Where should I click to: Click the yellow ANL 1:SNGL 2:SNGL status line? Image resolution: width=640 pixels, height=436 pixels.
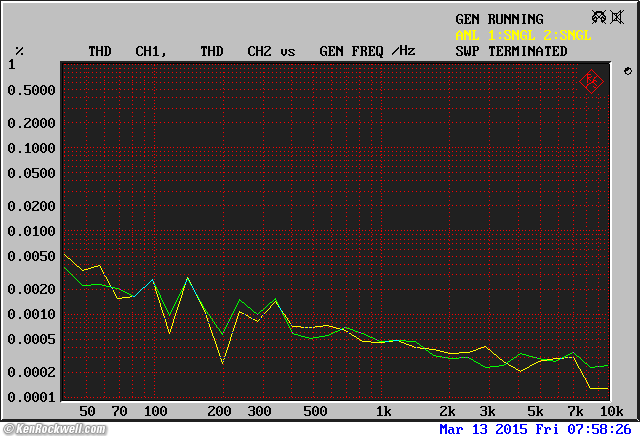[523, 35]
